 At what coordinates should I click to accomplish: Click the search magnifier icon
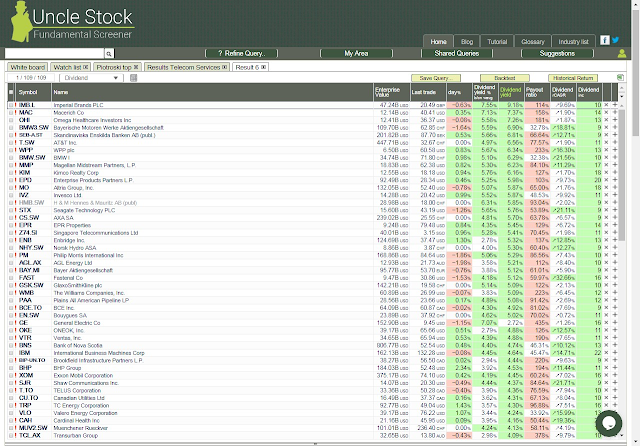[109, 53]
